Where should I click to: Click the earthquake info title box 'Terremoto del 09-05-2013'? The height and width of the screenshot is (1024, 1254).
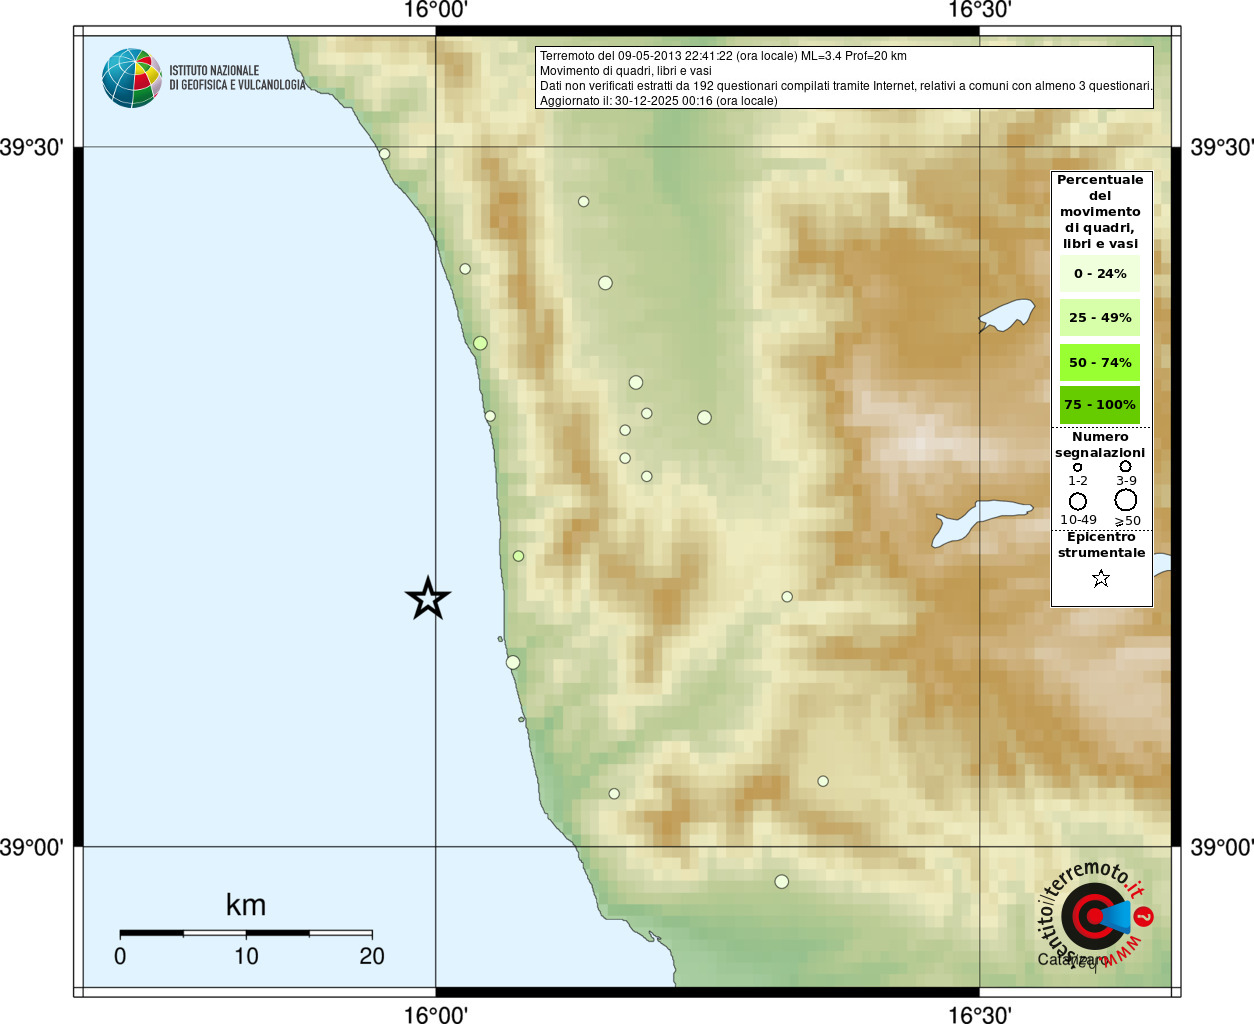(x=844, y=78)
